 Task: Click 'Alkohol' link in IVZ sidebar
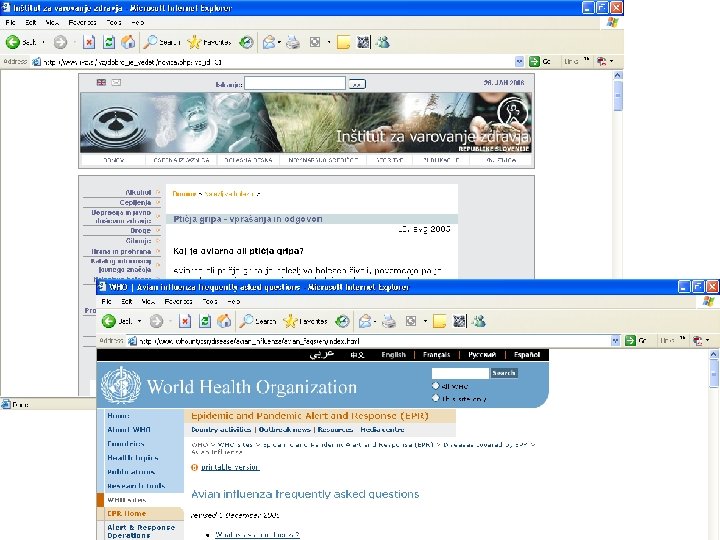point(138,192)
